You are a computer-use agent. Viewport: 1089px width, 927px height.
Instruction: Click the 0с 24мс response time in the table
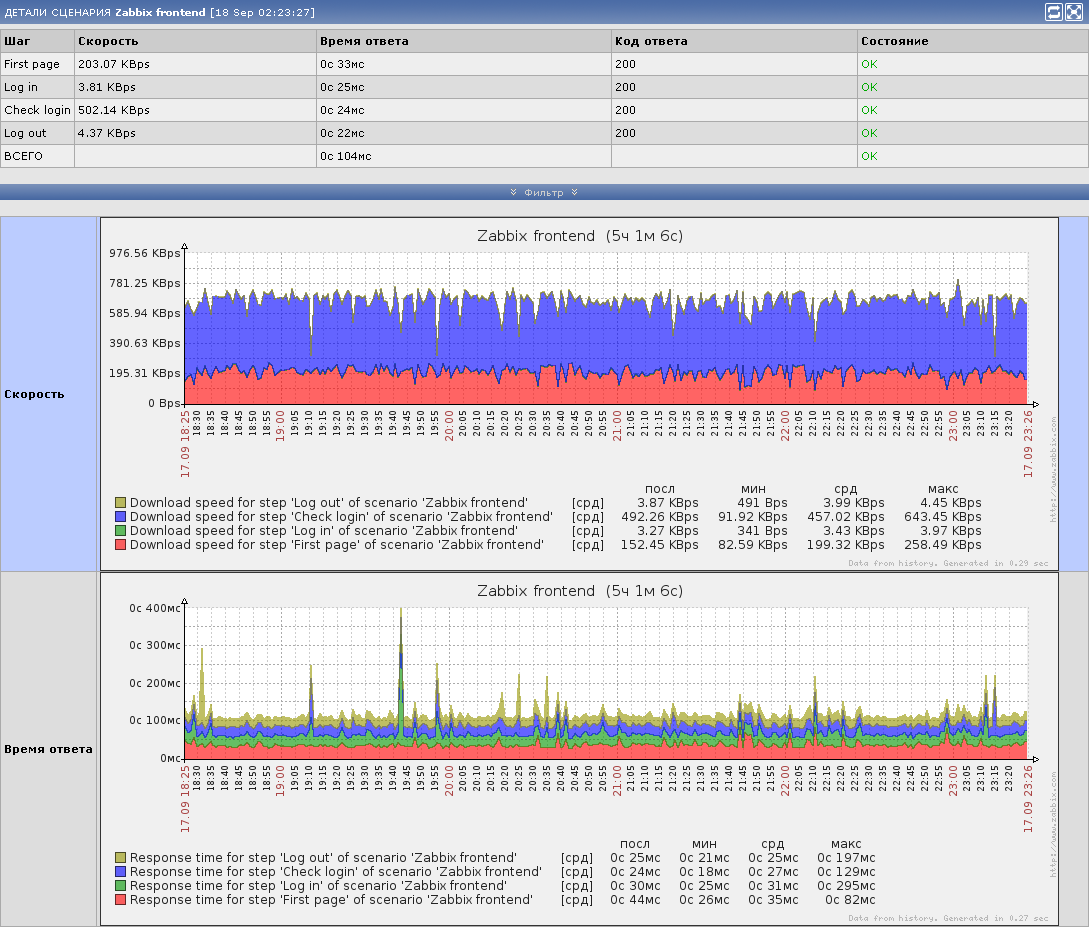[x=342, y=110]
